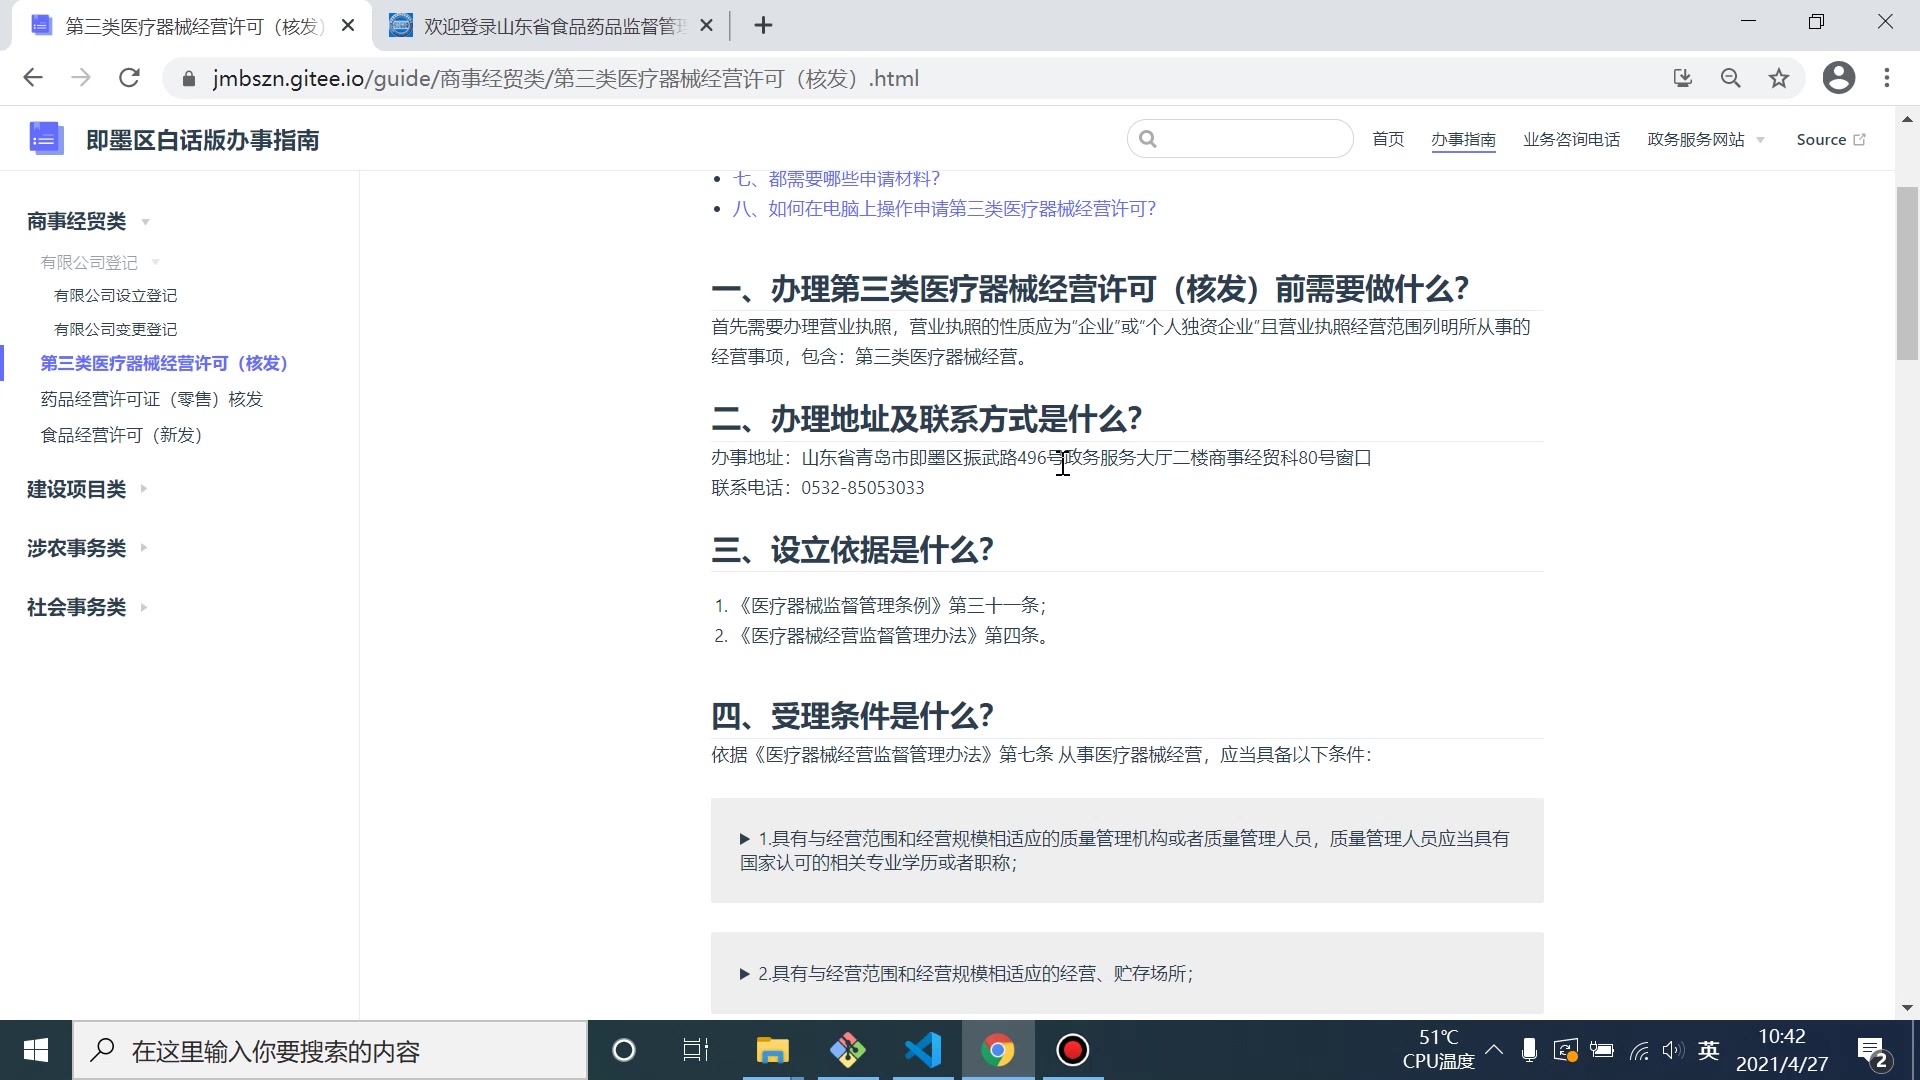Open 有限公司变更登记 in sidebar

[115, 329]
